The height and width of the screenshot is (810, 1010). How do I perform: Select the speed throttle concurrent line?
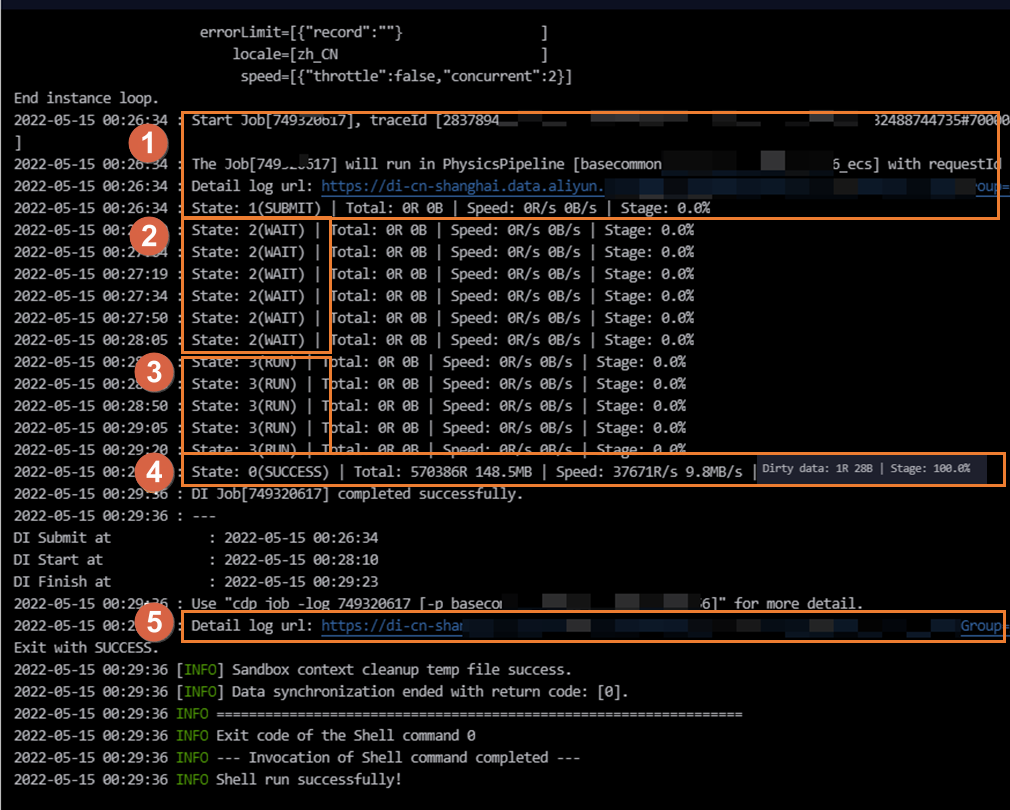coord(406,76)
